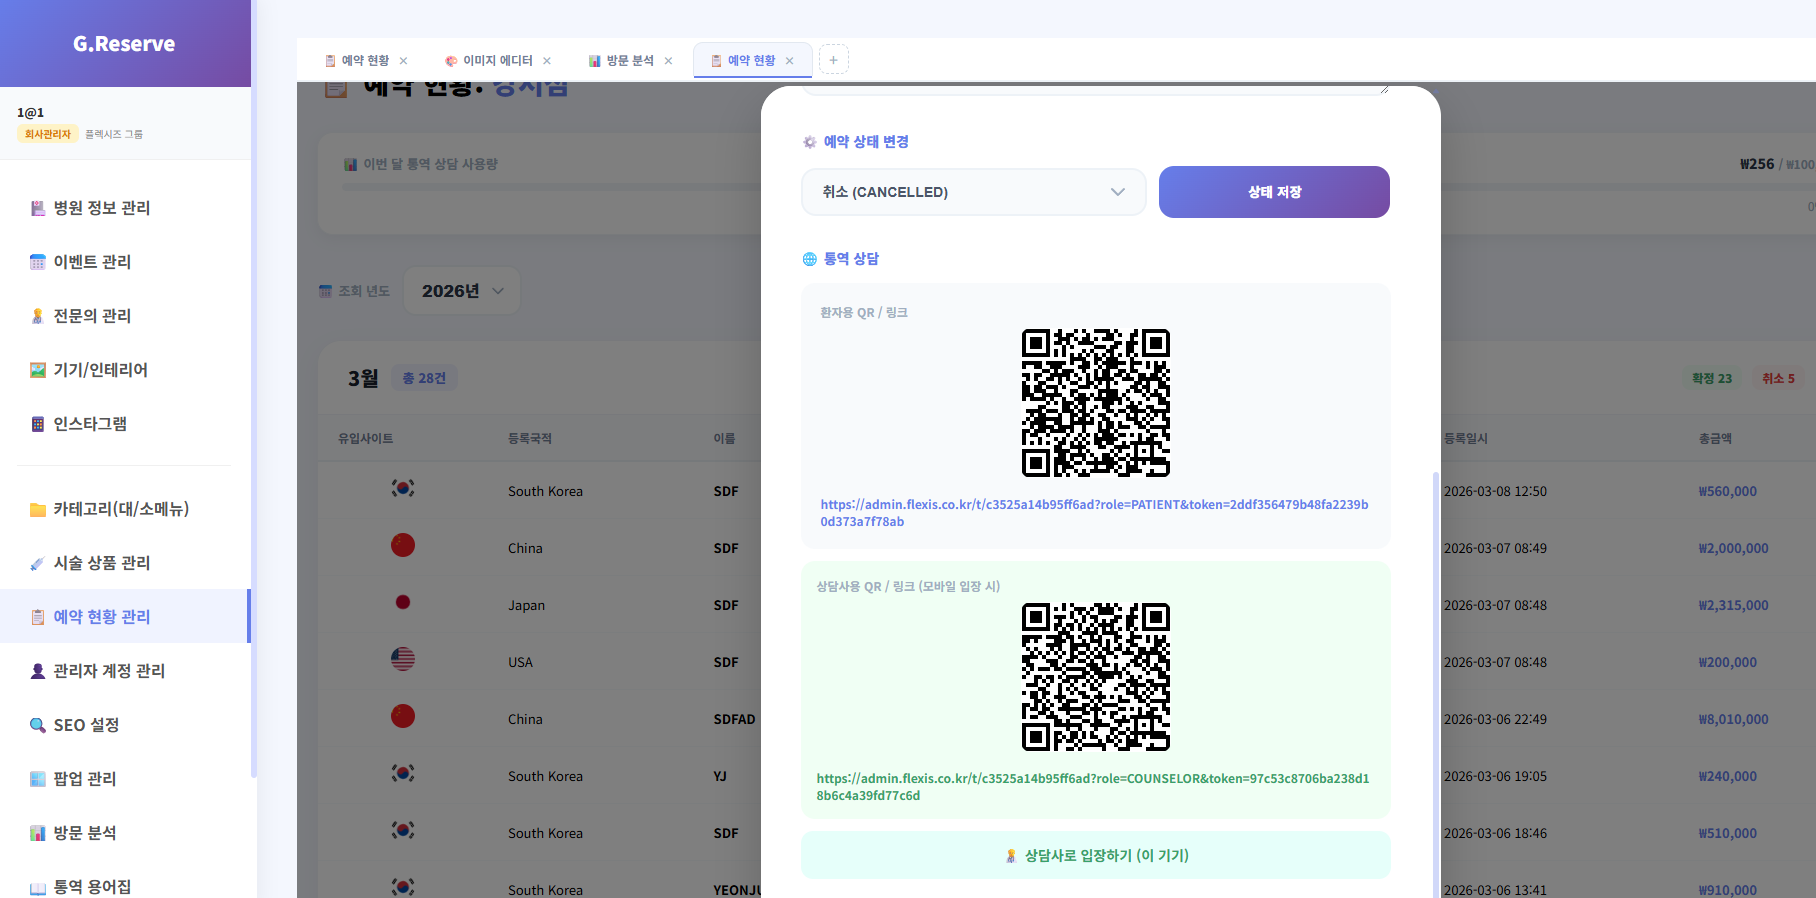The height and width of the screenshot is (898, 1816).
Task: Switch to the 방문 분석 tab
Action: (x=621, y=61)
